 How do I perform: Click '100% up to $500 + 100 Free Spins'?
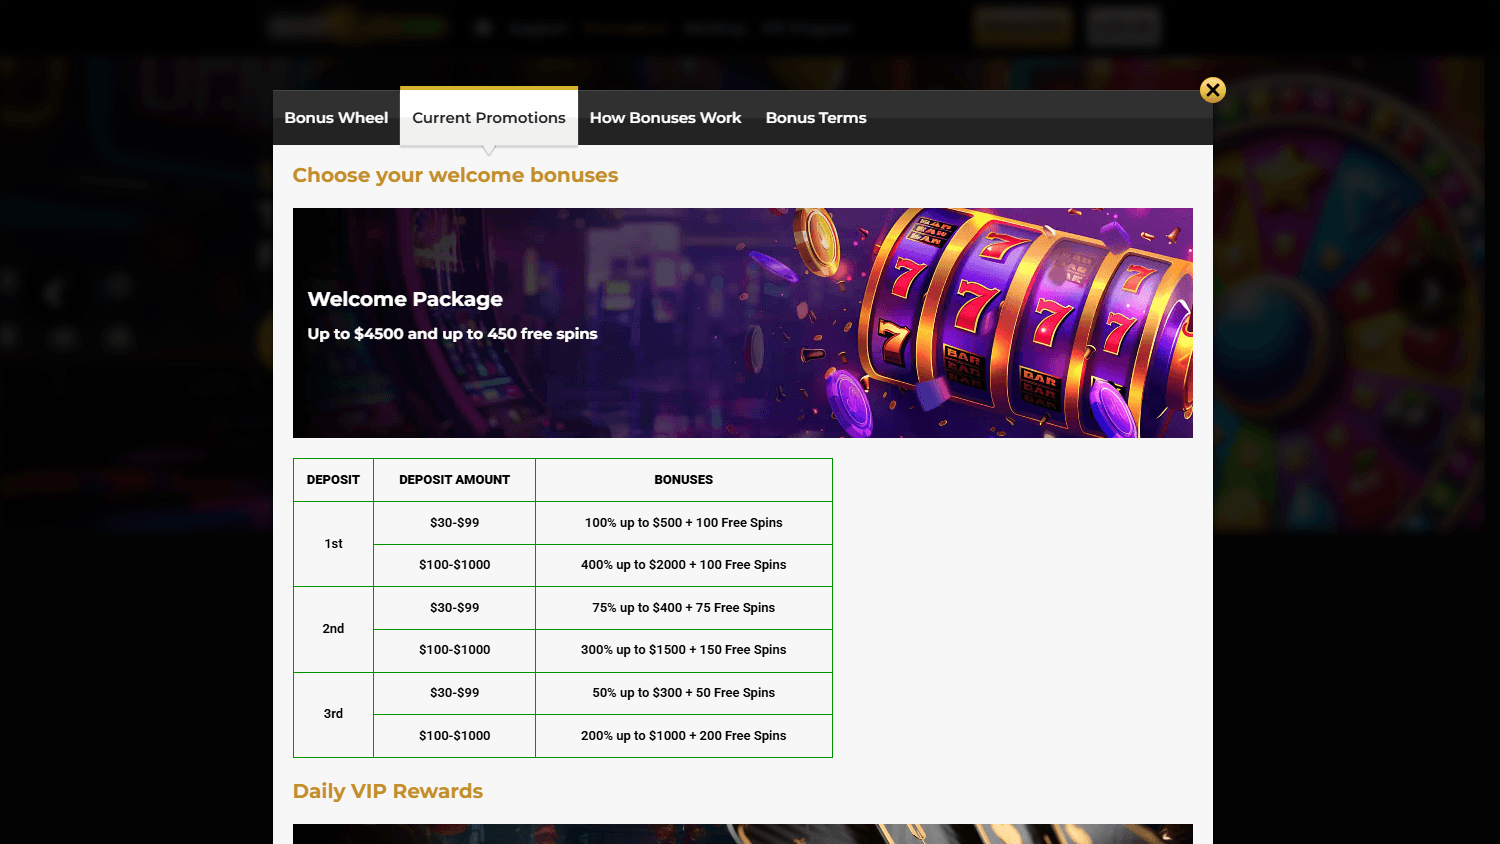click(x=684, y=523)
